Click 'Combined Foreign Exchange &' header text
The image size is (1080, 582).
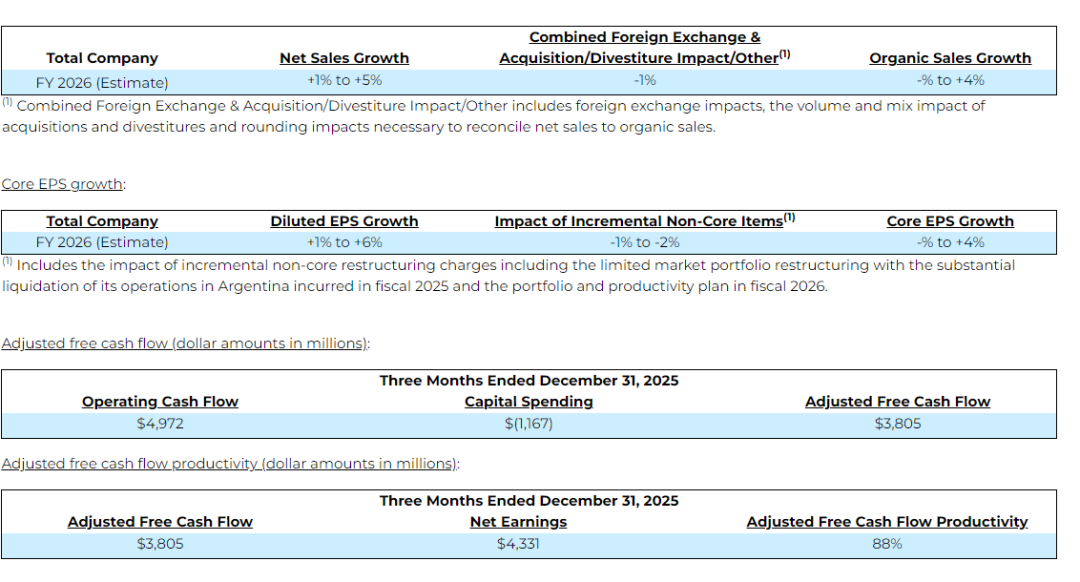[x=644, y=37]
